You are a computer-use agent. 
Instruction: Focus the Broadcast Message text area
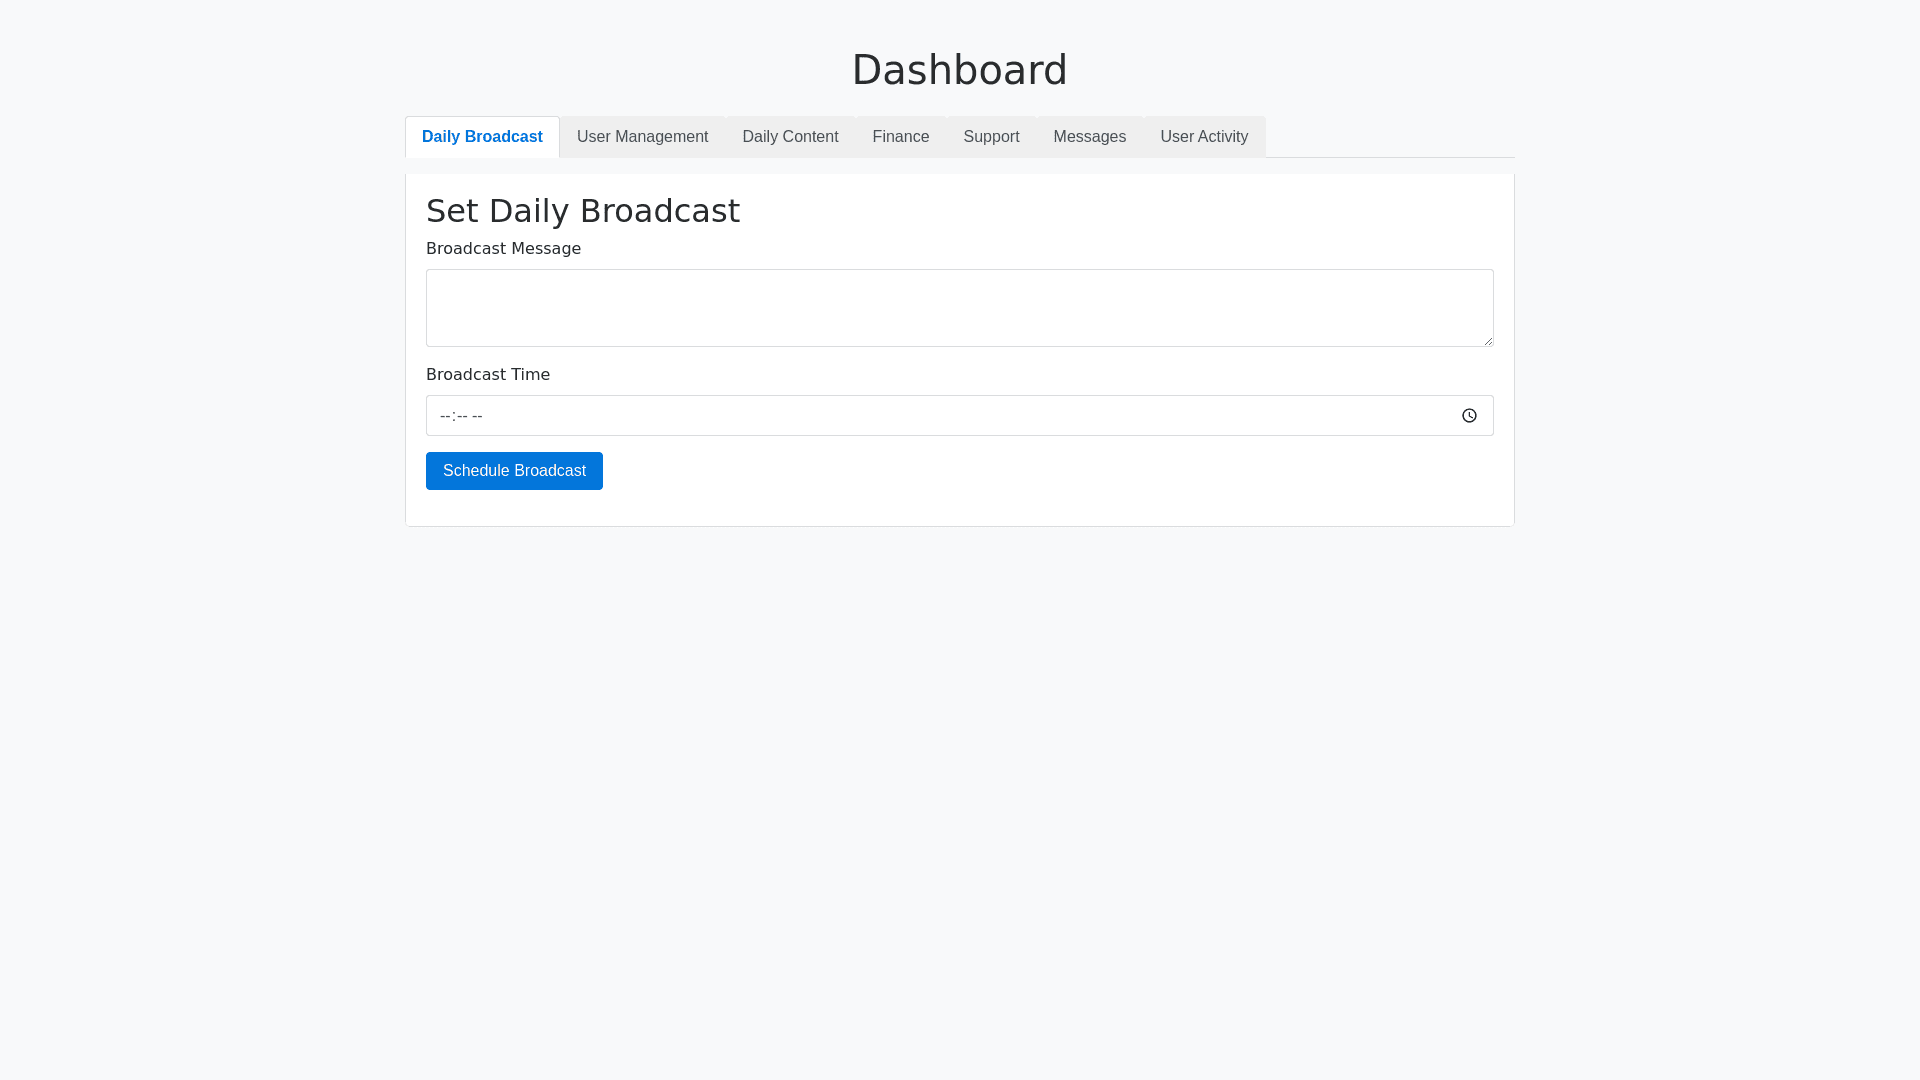(958, 308)
